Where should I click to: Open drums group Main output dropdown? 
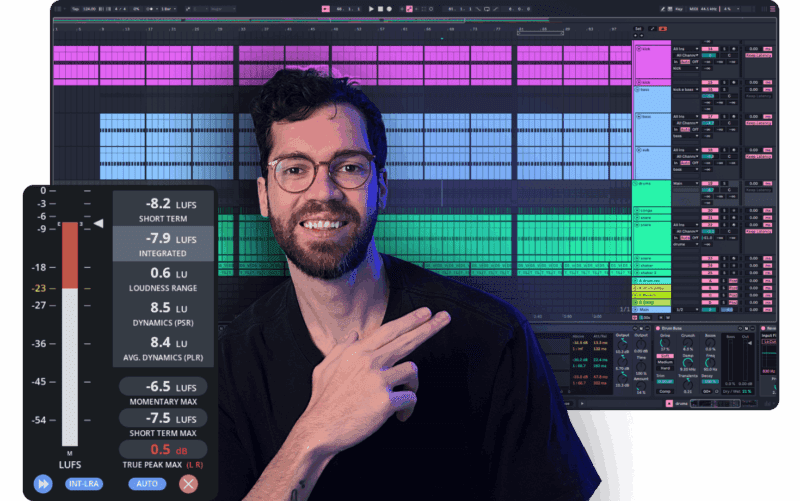click(x=685, y=184)
